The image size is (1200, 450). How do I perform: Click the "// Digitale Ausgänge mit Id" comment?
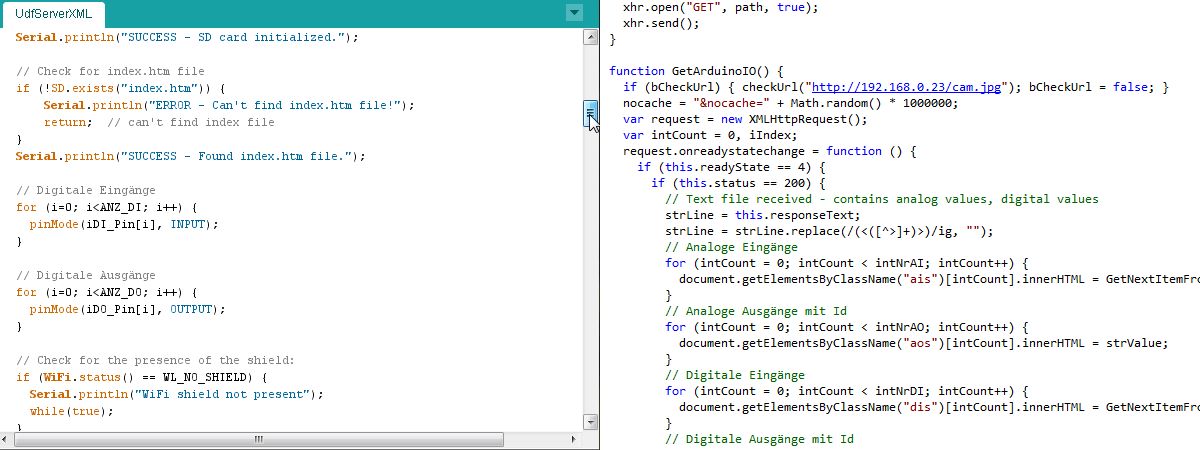click(x=759, y=439)
